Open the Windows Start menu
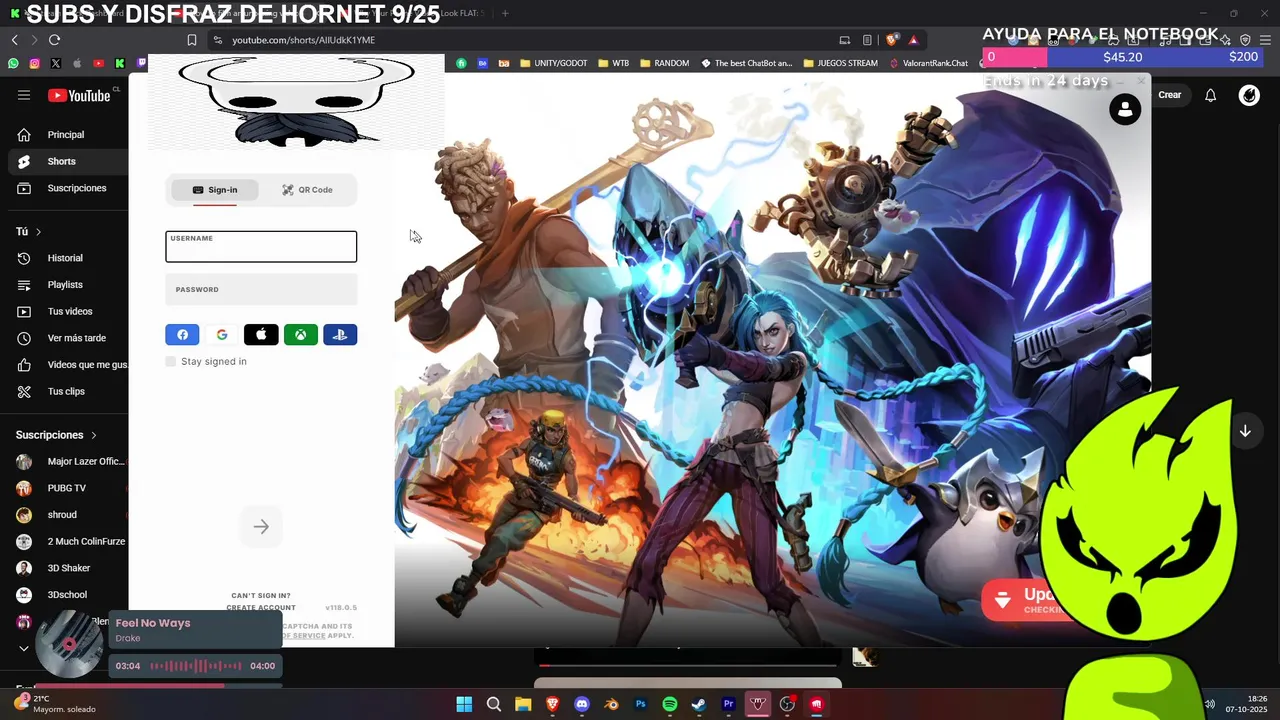Image resolution: width=1280 pixels, height=720 pixels. pos(464,704)
